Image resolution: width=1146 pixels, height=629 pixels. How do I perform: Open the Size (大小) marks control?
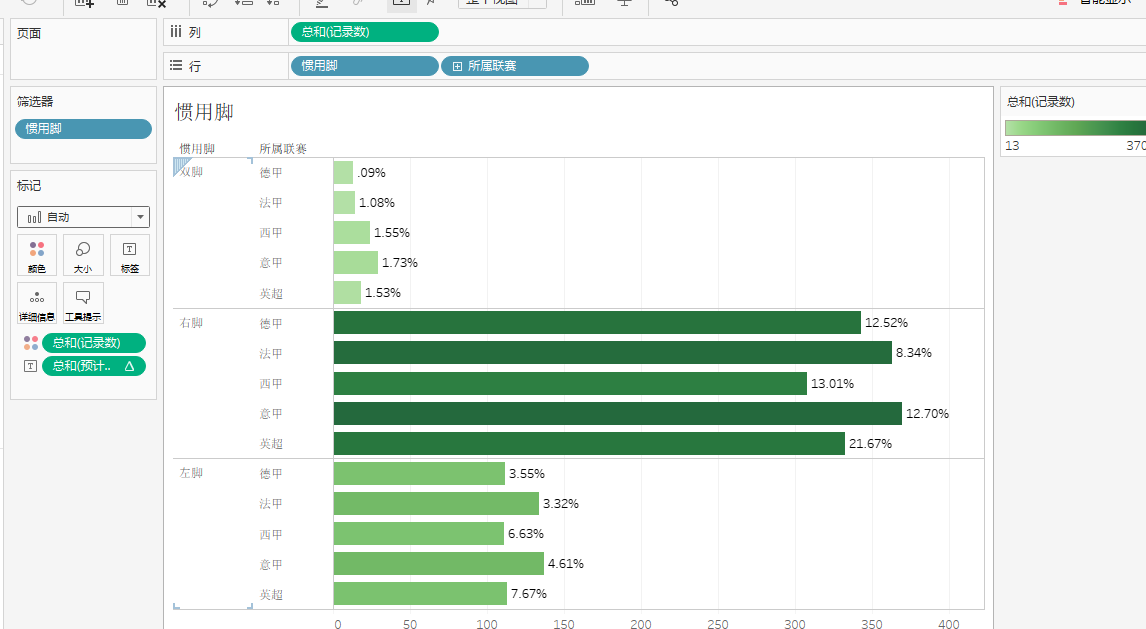click(x=83, y=255)
